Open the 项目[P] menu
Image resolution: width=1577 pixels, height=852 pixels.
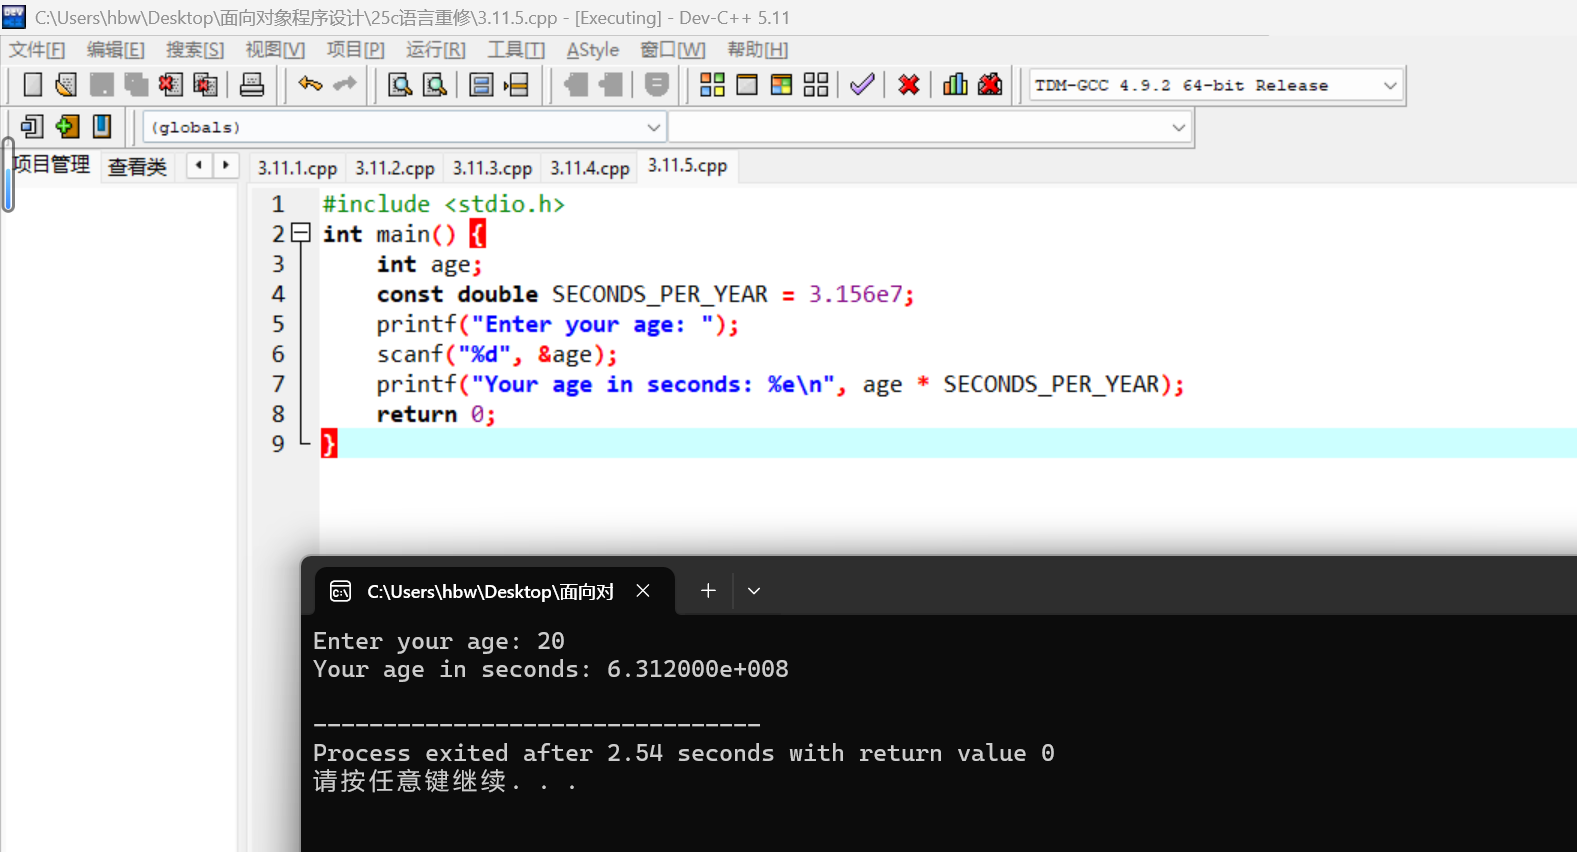[355, 50]
